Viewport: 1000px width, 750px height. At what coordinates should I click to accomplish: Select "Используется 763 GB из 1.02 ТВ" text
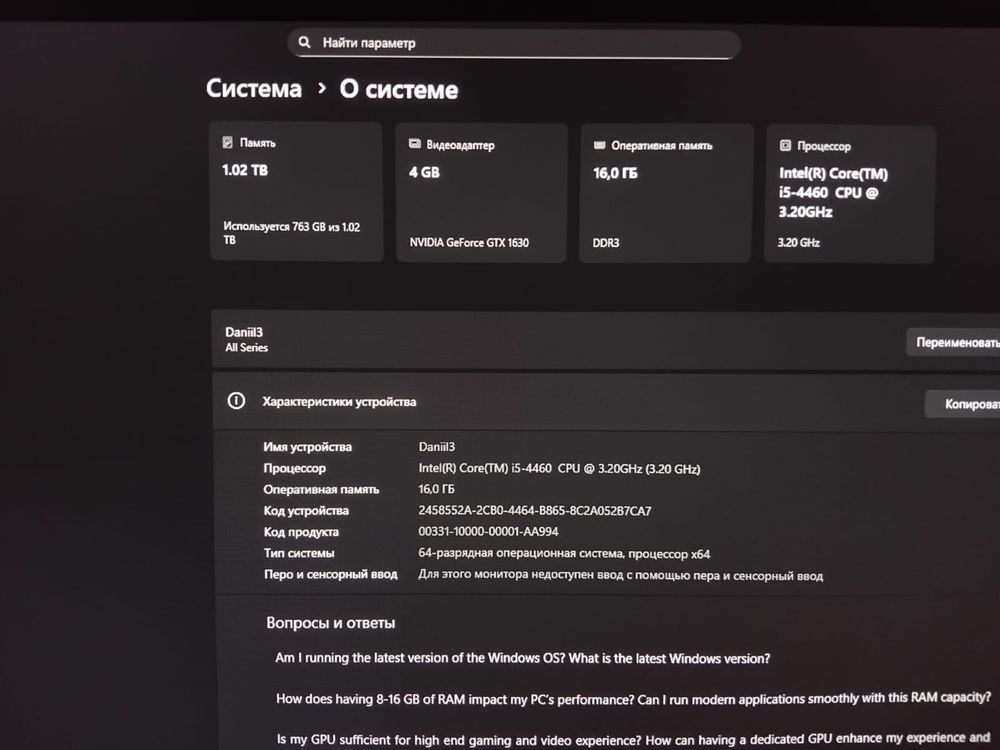tap(291, 233)
